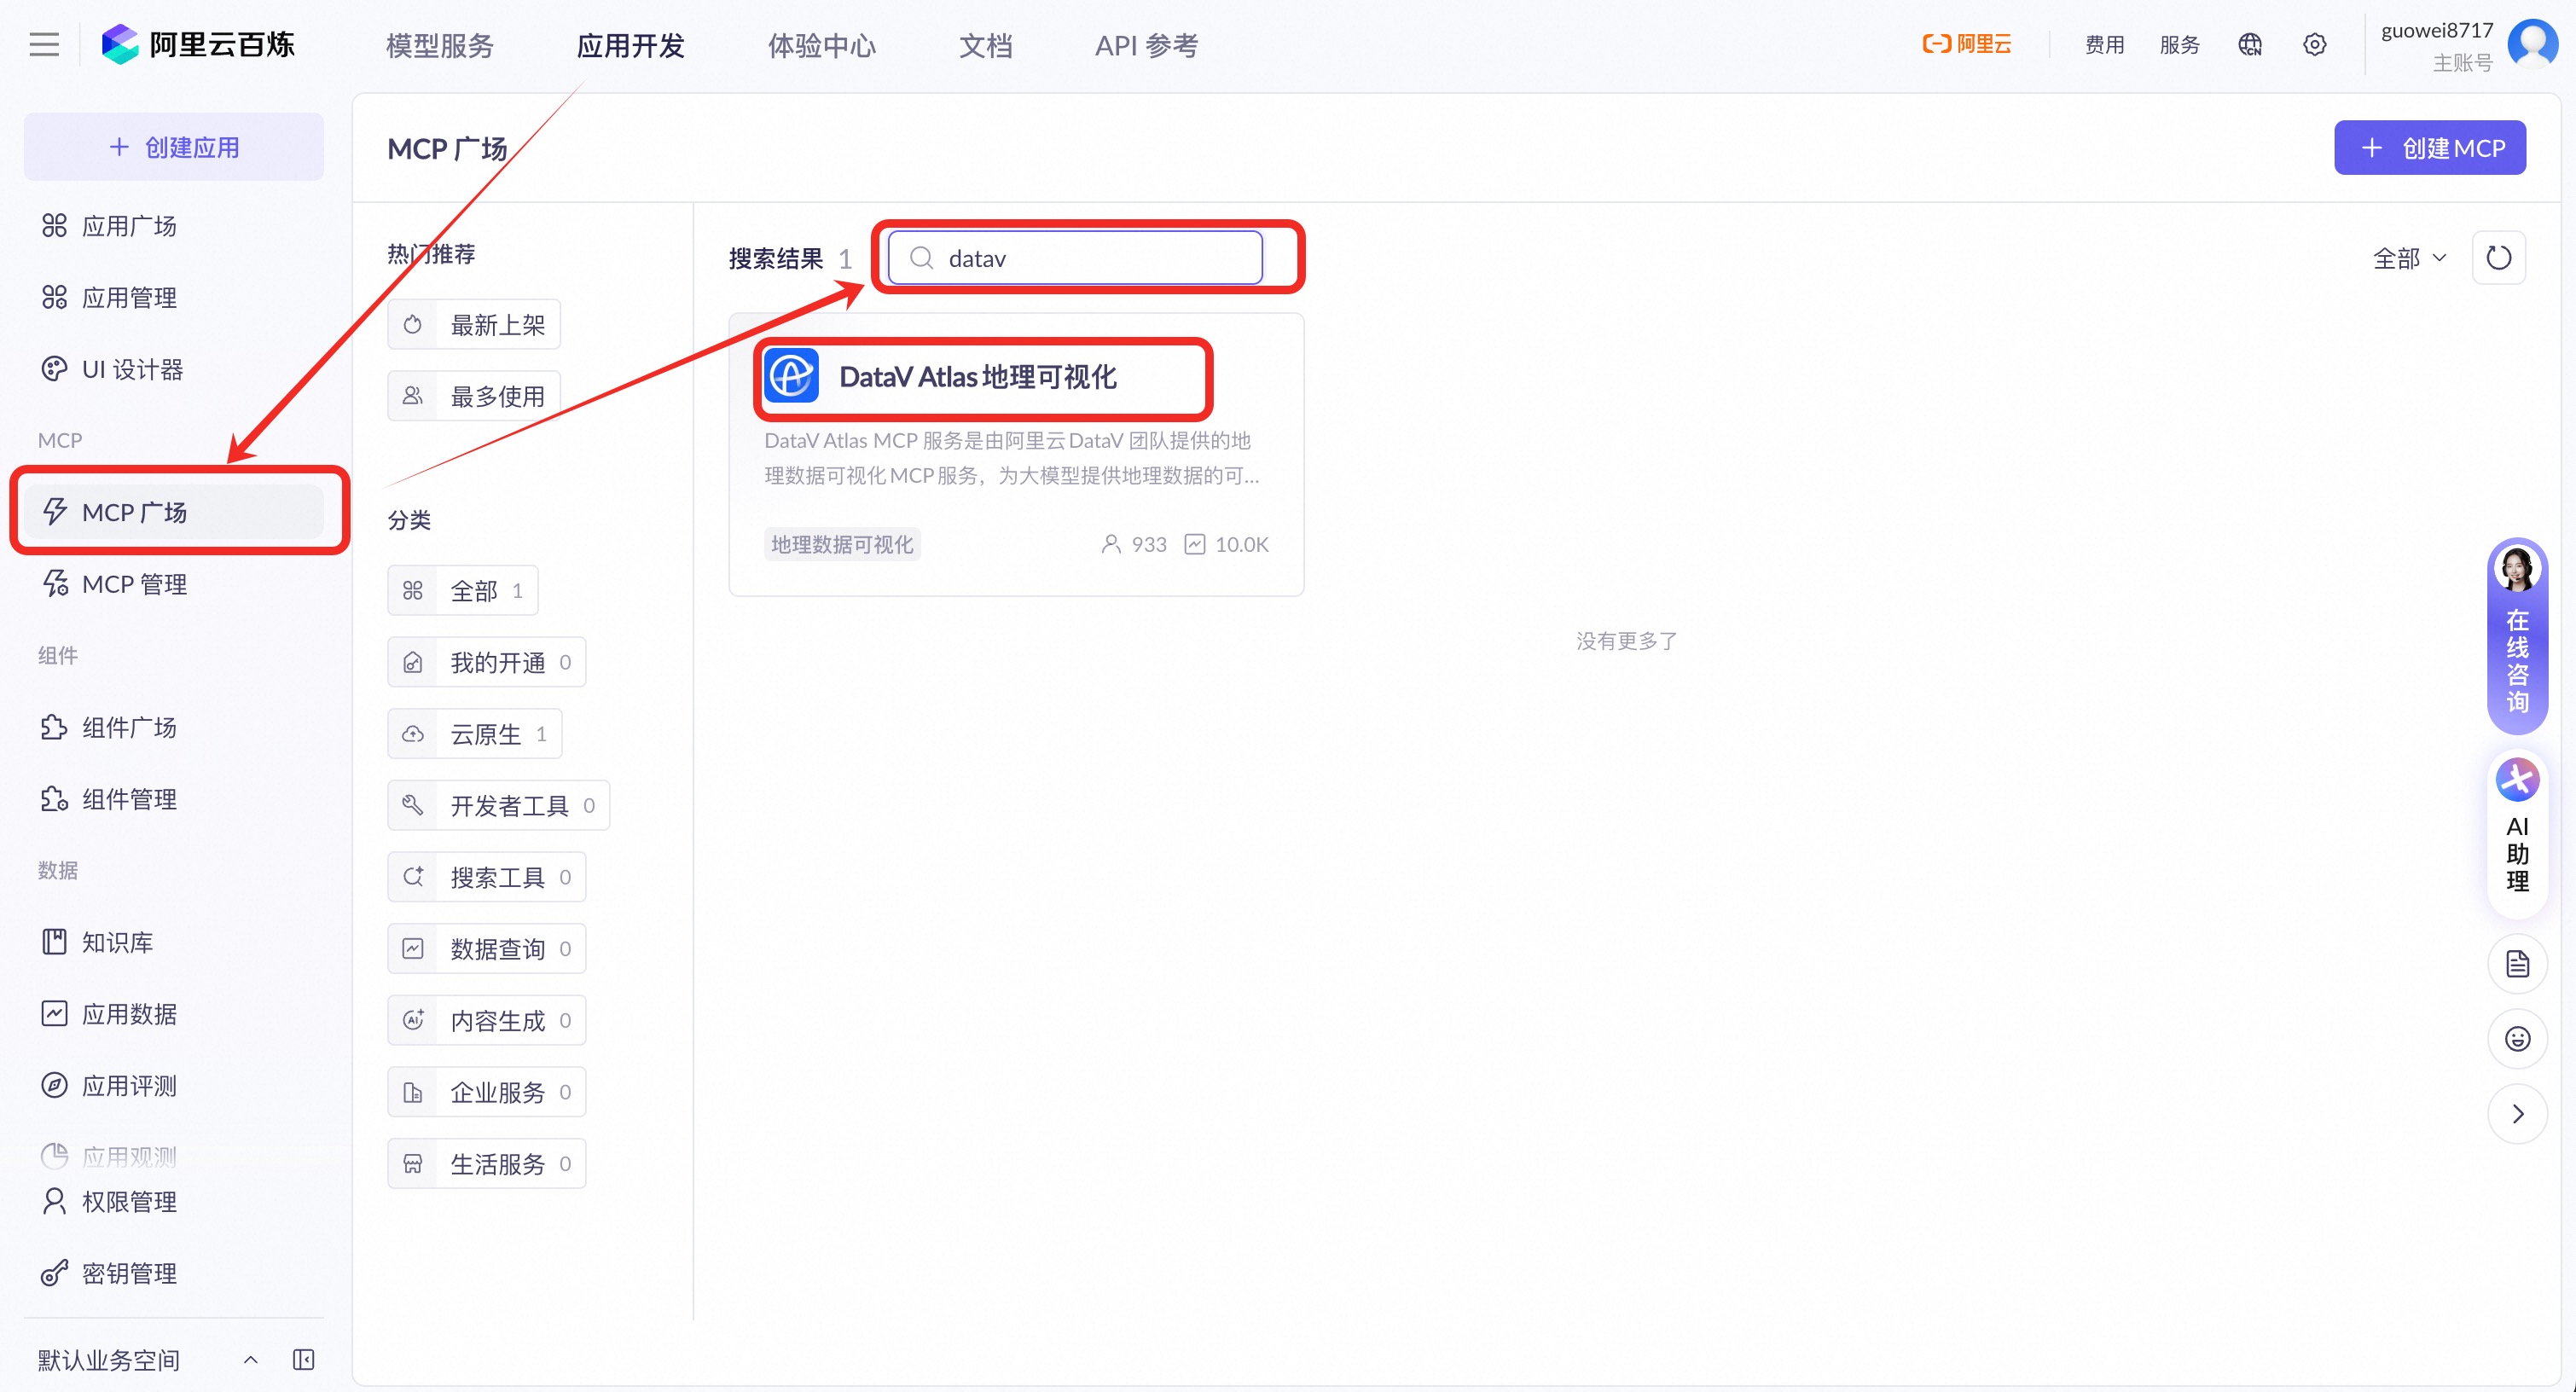Open the settings gear icon in header

point(2314,44)
